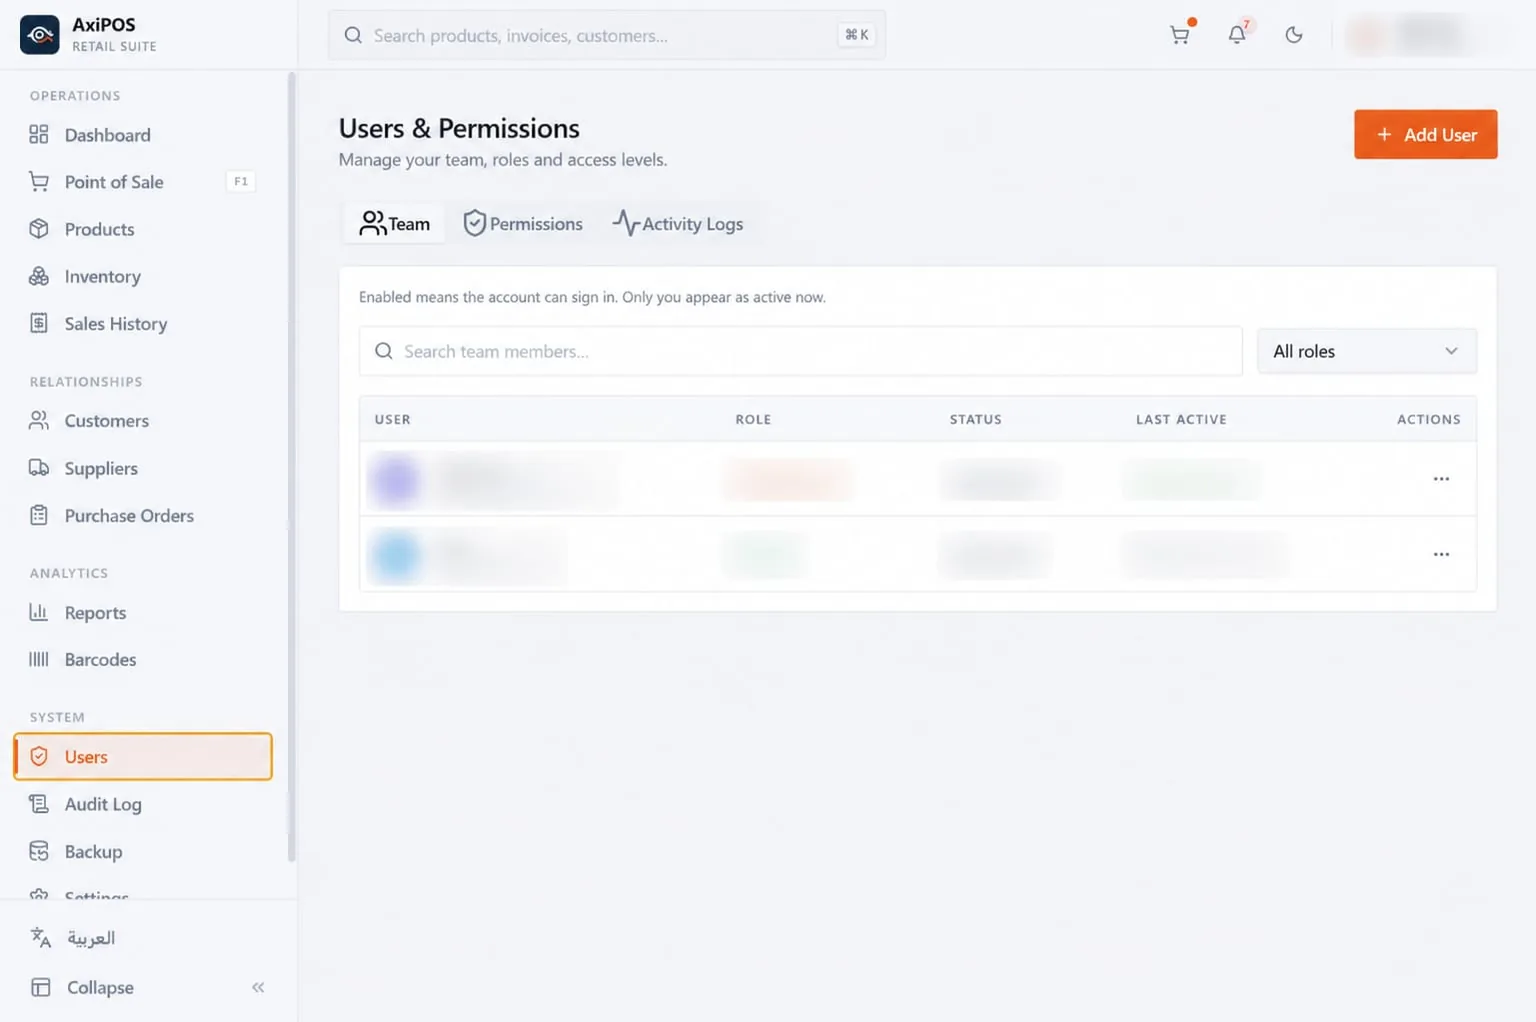Click the Users shield icon

tap(39, 756)
